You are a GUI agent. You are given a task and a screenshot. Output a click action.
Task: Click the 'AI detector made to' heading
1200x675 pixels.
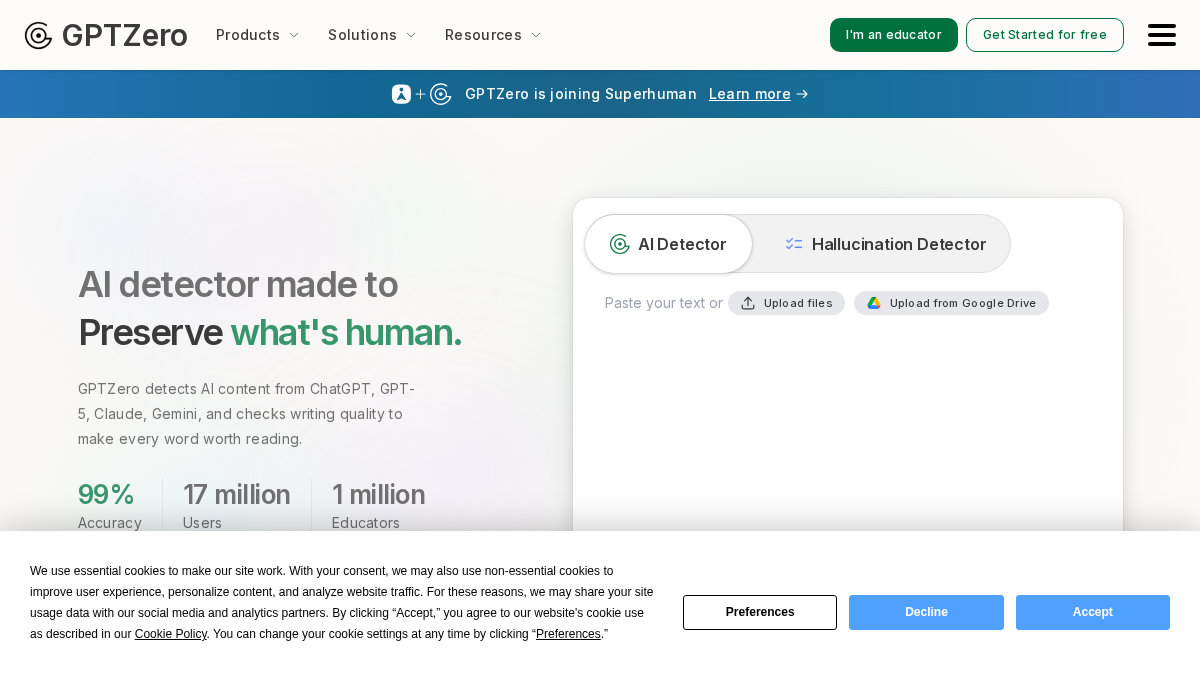[x=238, y=284]
